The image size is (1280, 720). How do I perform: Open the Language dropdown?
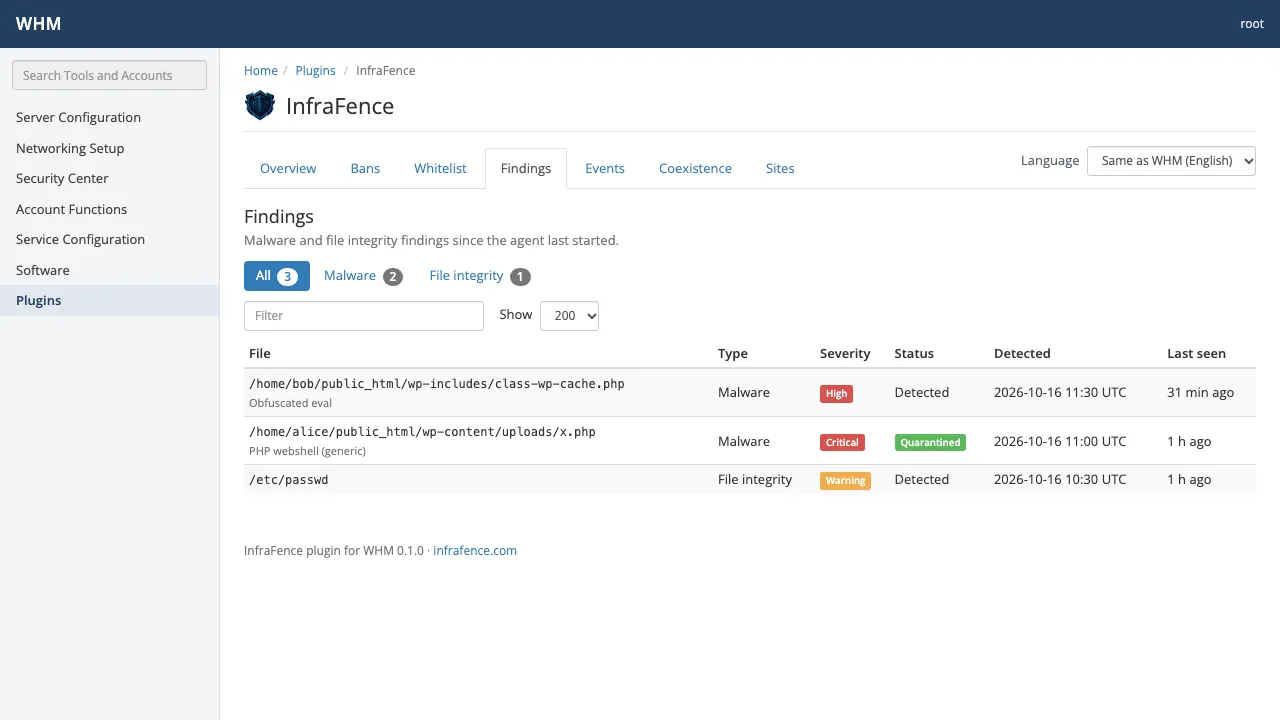pos(1171,161)
